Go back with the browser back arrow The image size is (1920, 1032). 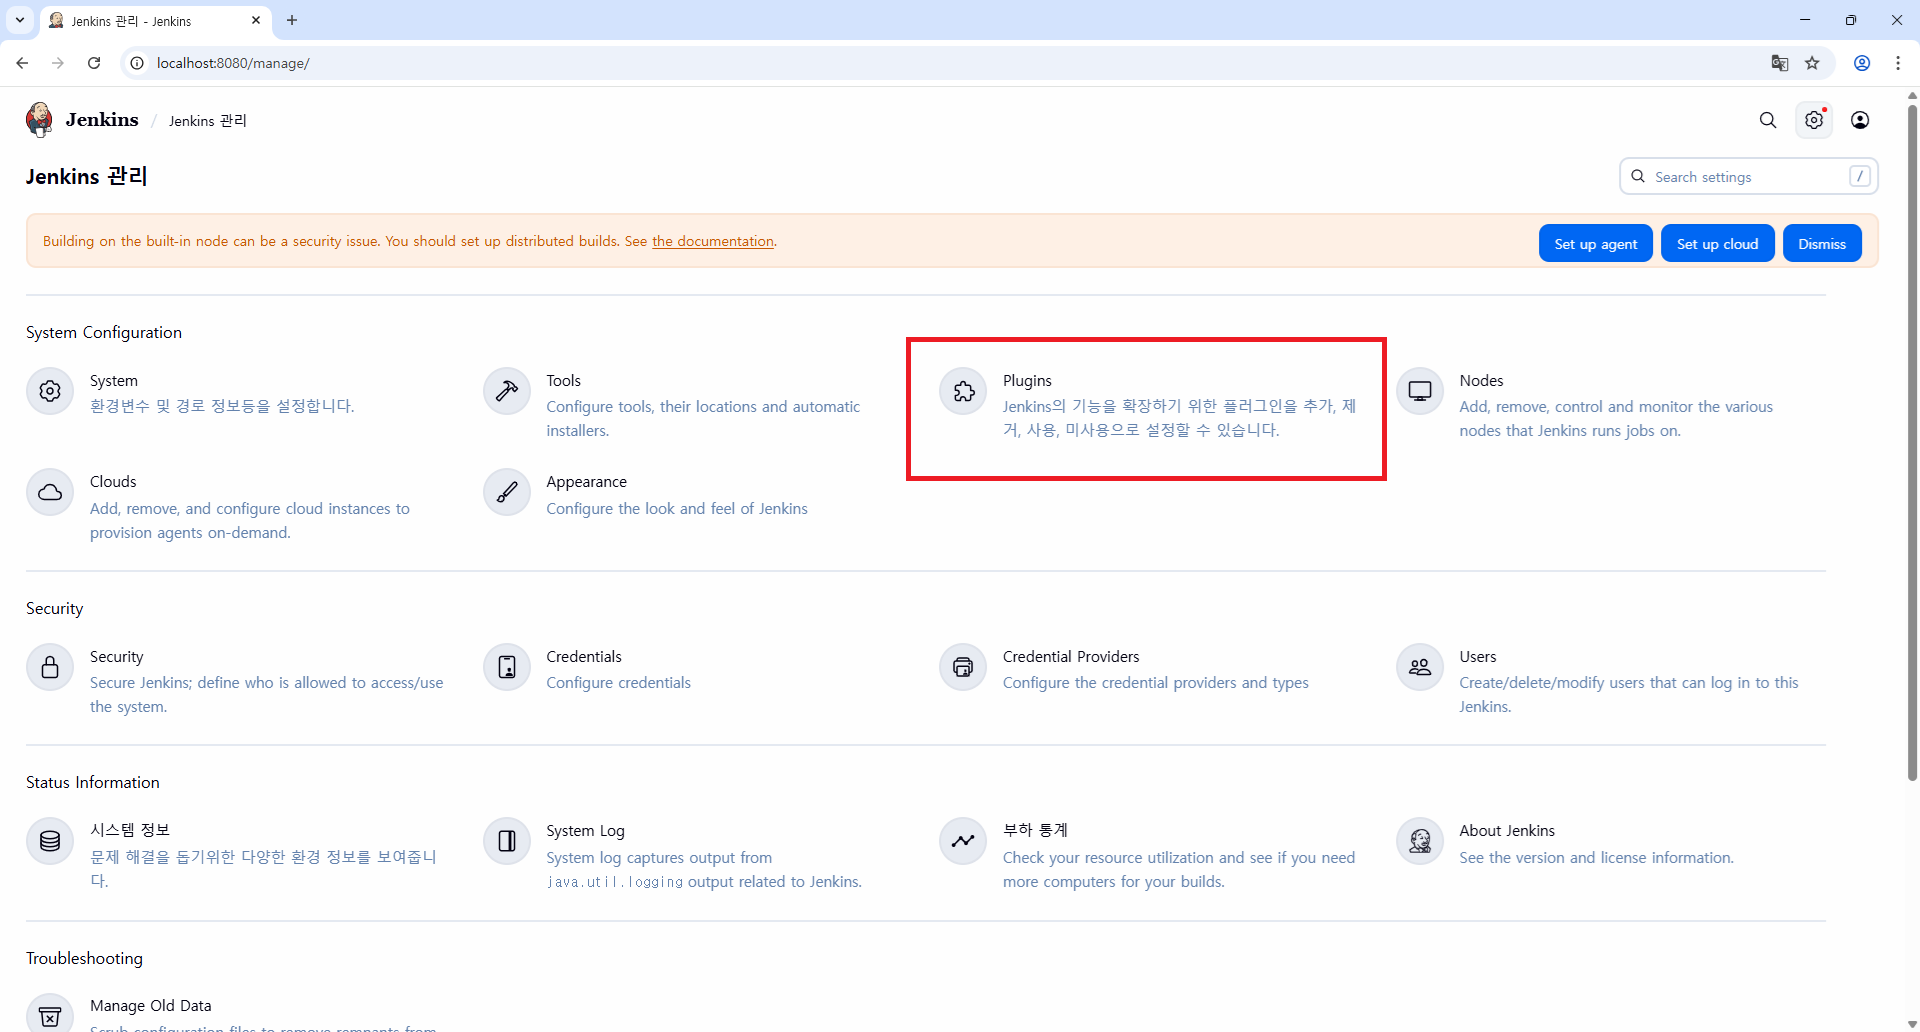[22, 63]
